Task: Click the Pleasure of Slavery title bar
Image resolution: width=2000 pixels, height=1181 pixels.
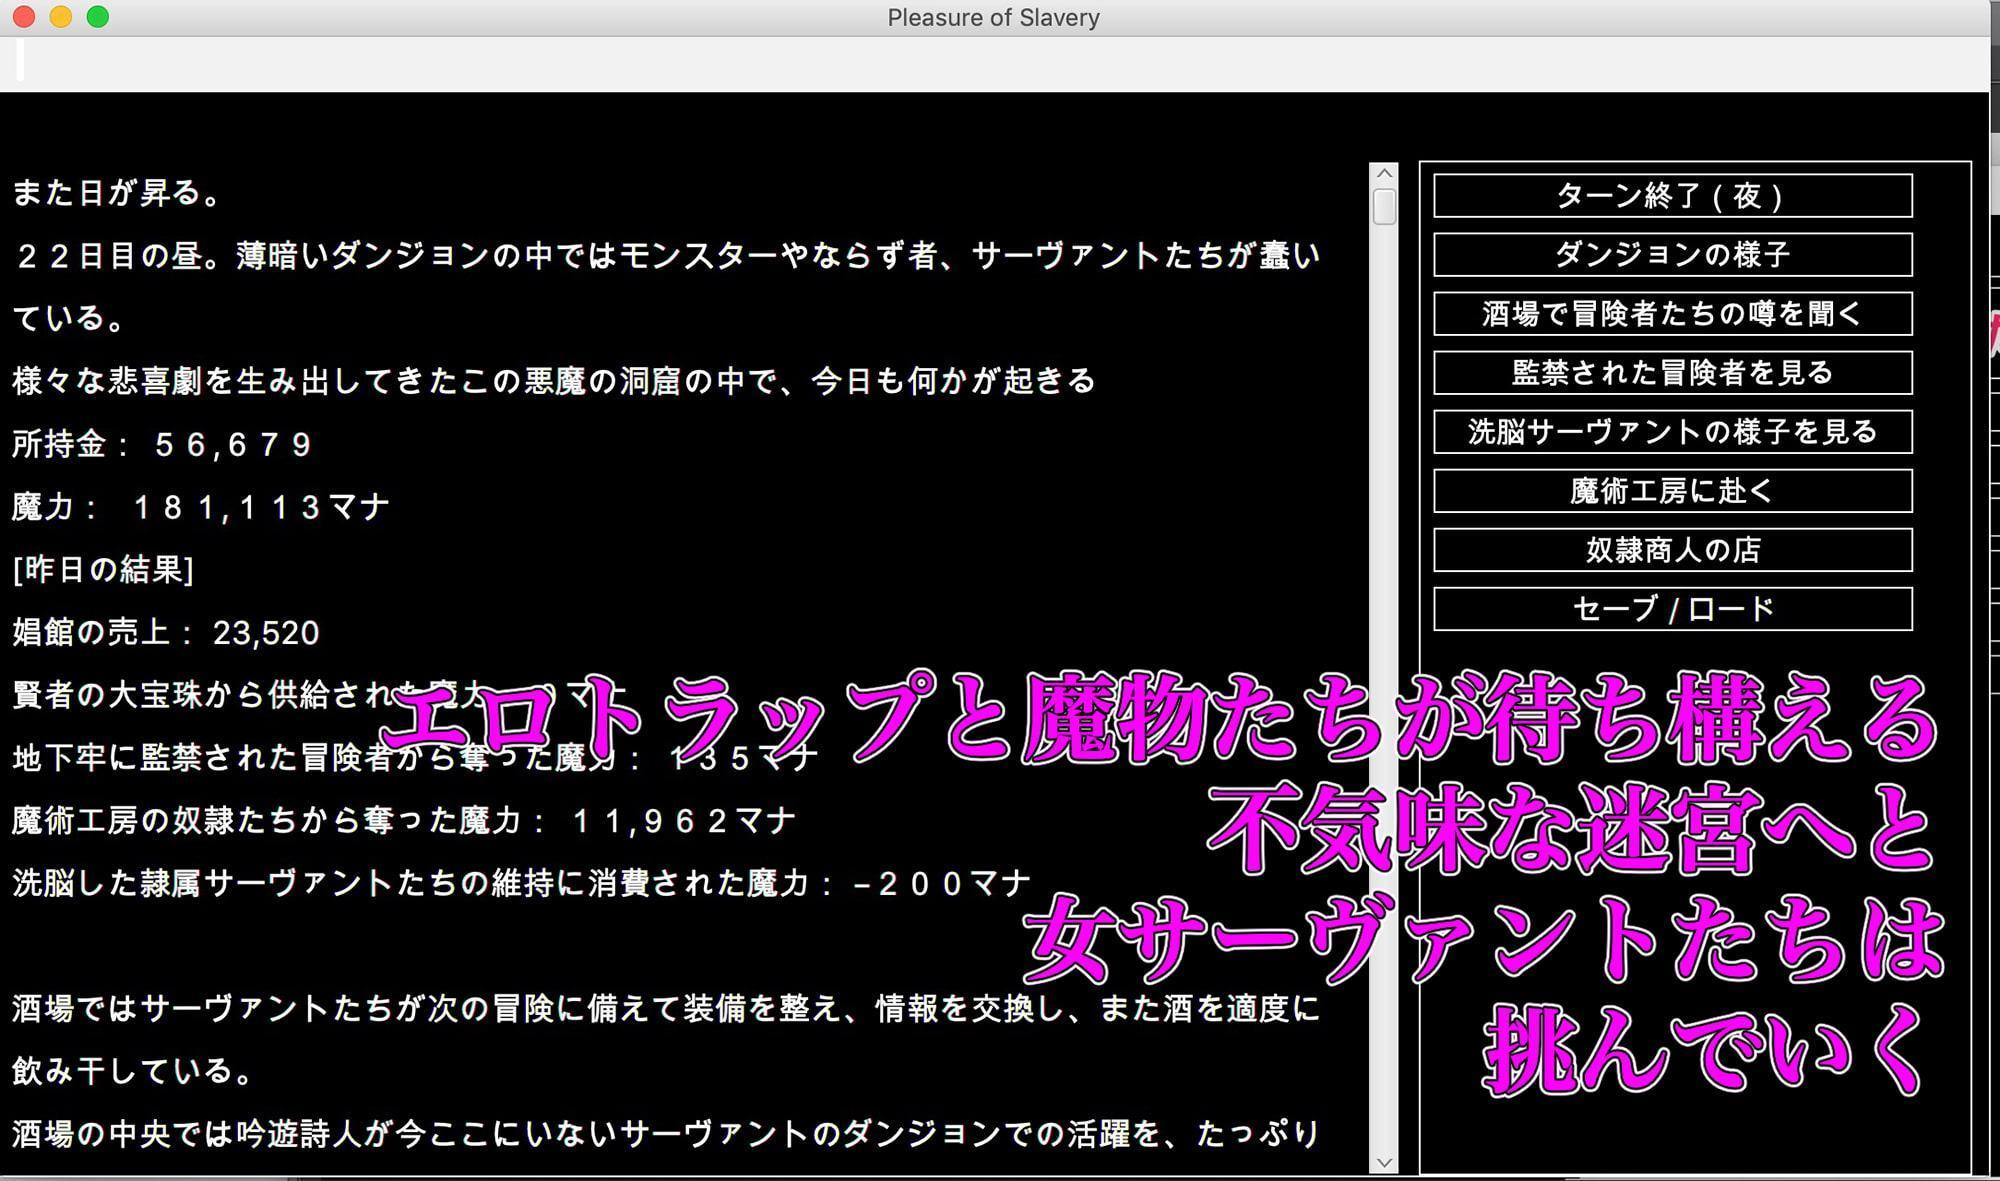Action: click(x=991, y=17)
